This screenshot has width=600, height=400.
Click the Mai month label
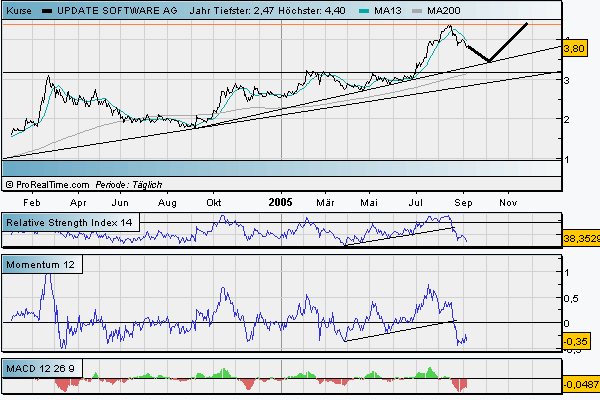[x=369, y=202]
